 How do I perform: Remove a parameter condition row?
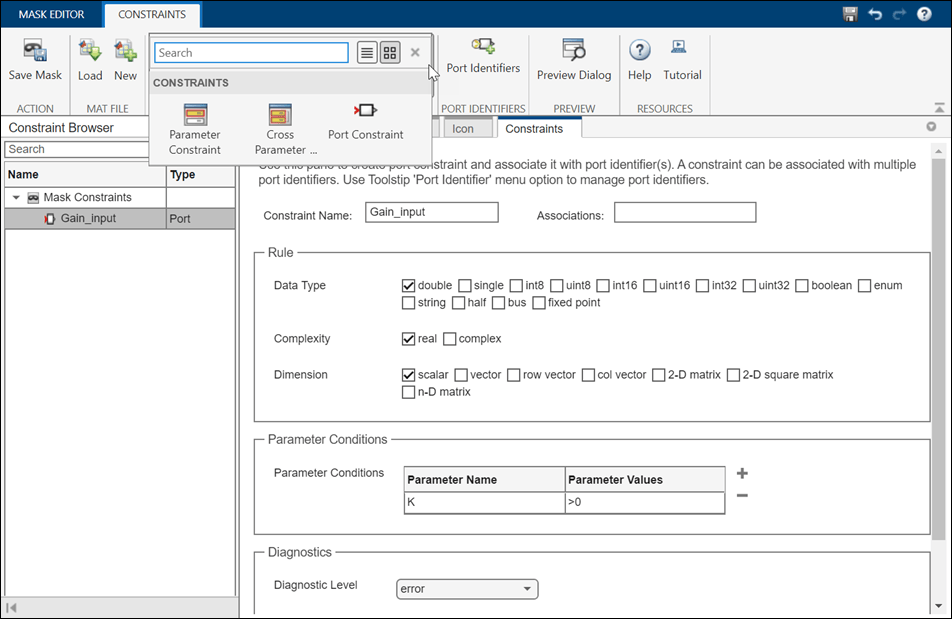(742, 496)
